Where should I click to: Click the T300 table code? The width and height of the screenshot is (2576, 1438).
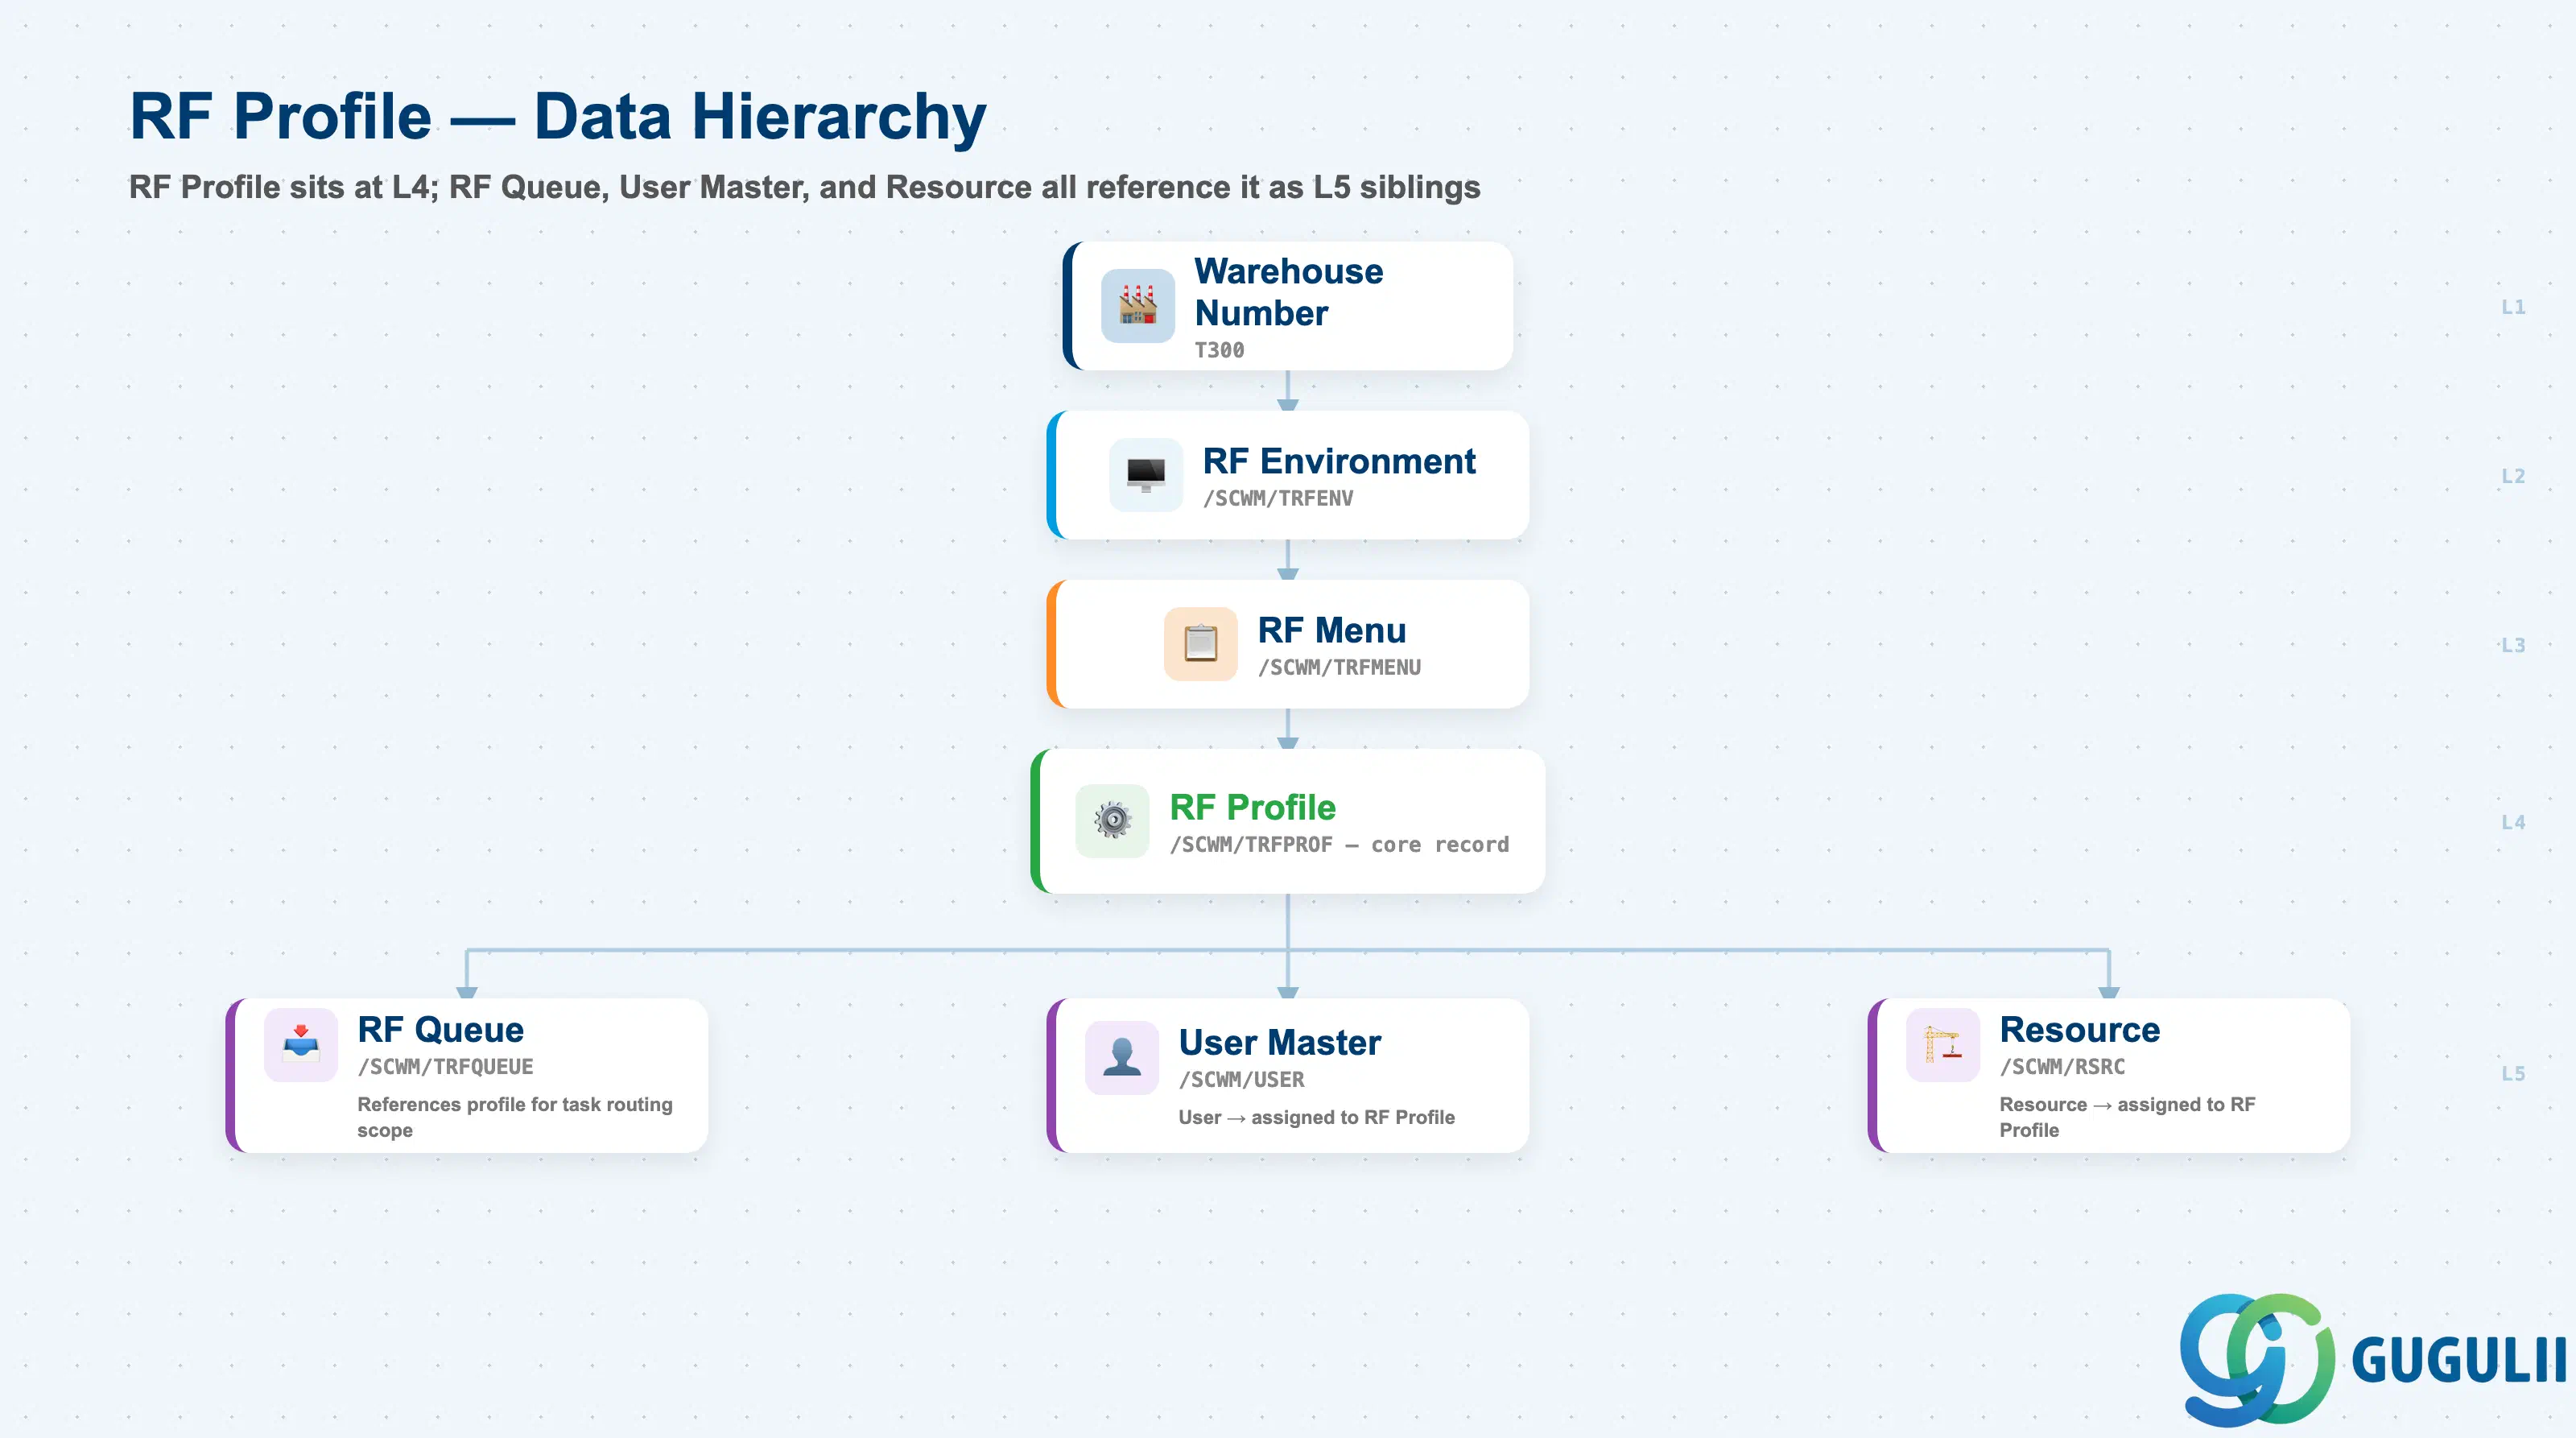(1219, 350)
